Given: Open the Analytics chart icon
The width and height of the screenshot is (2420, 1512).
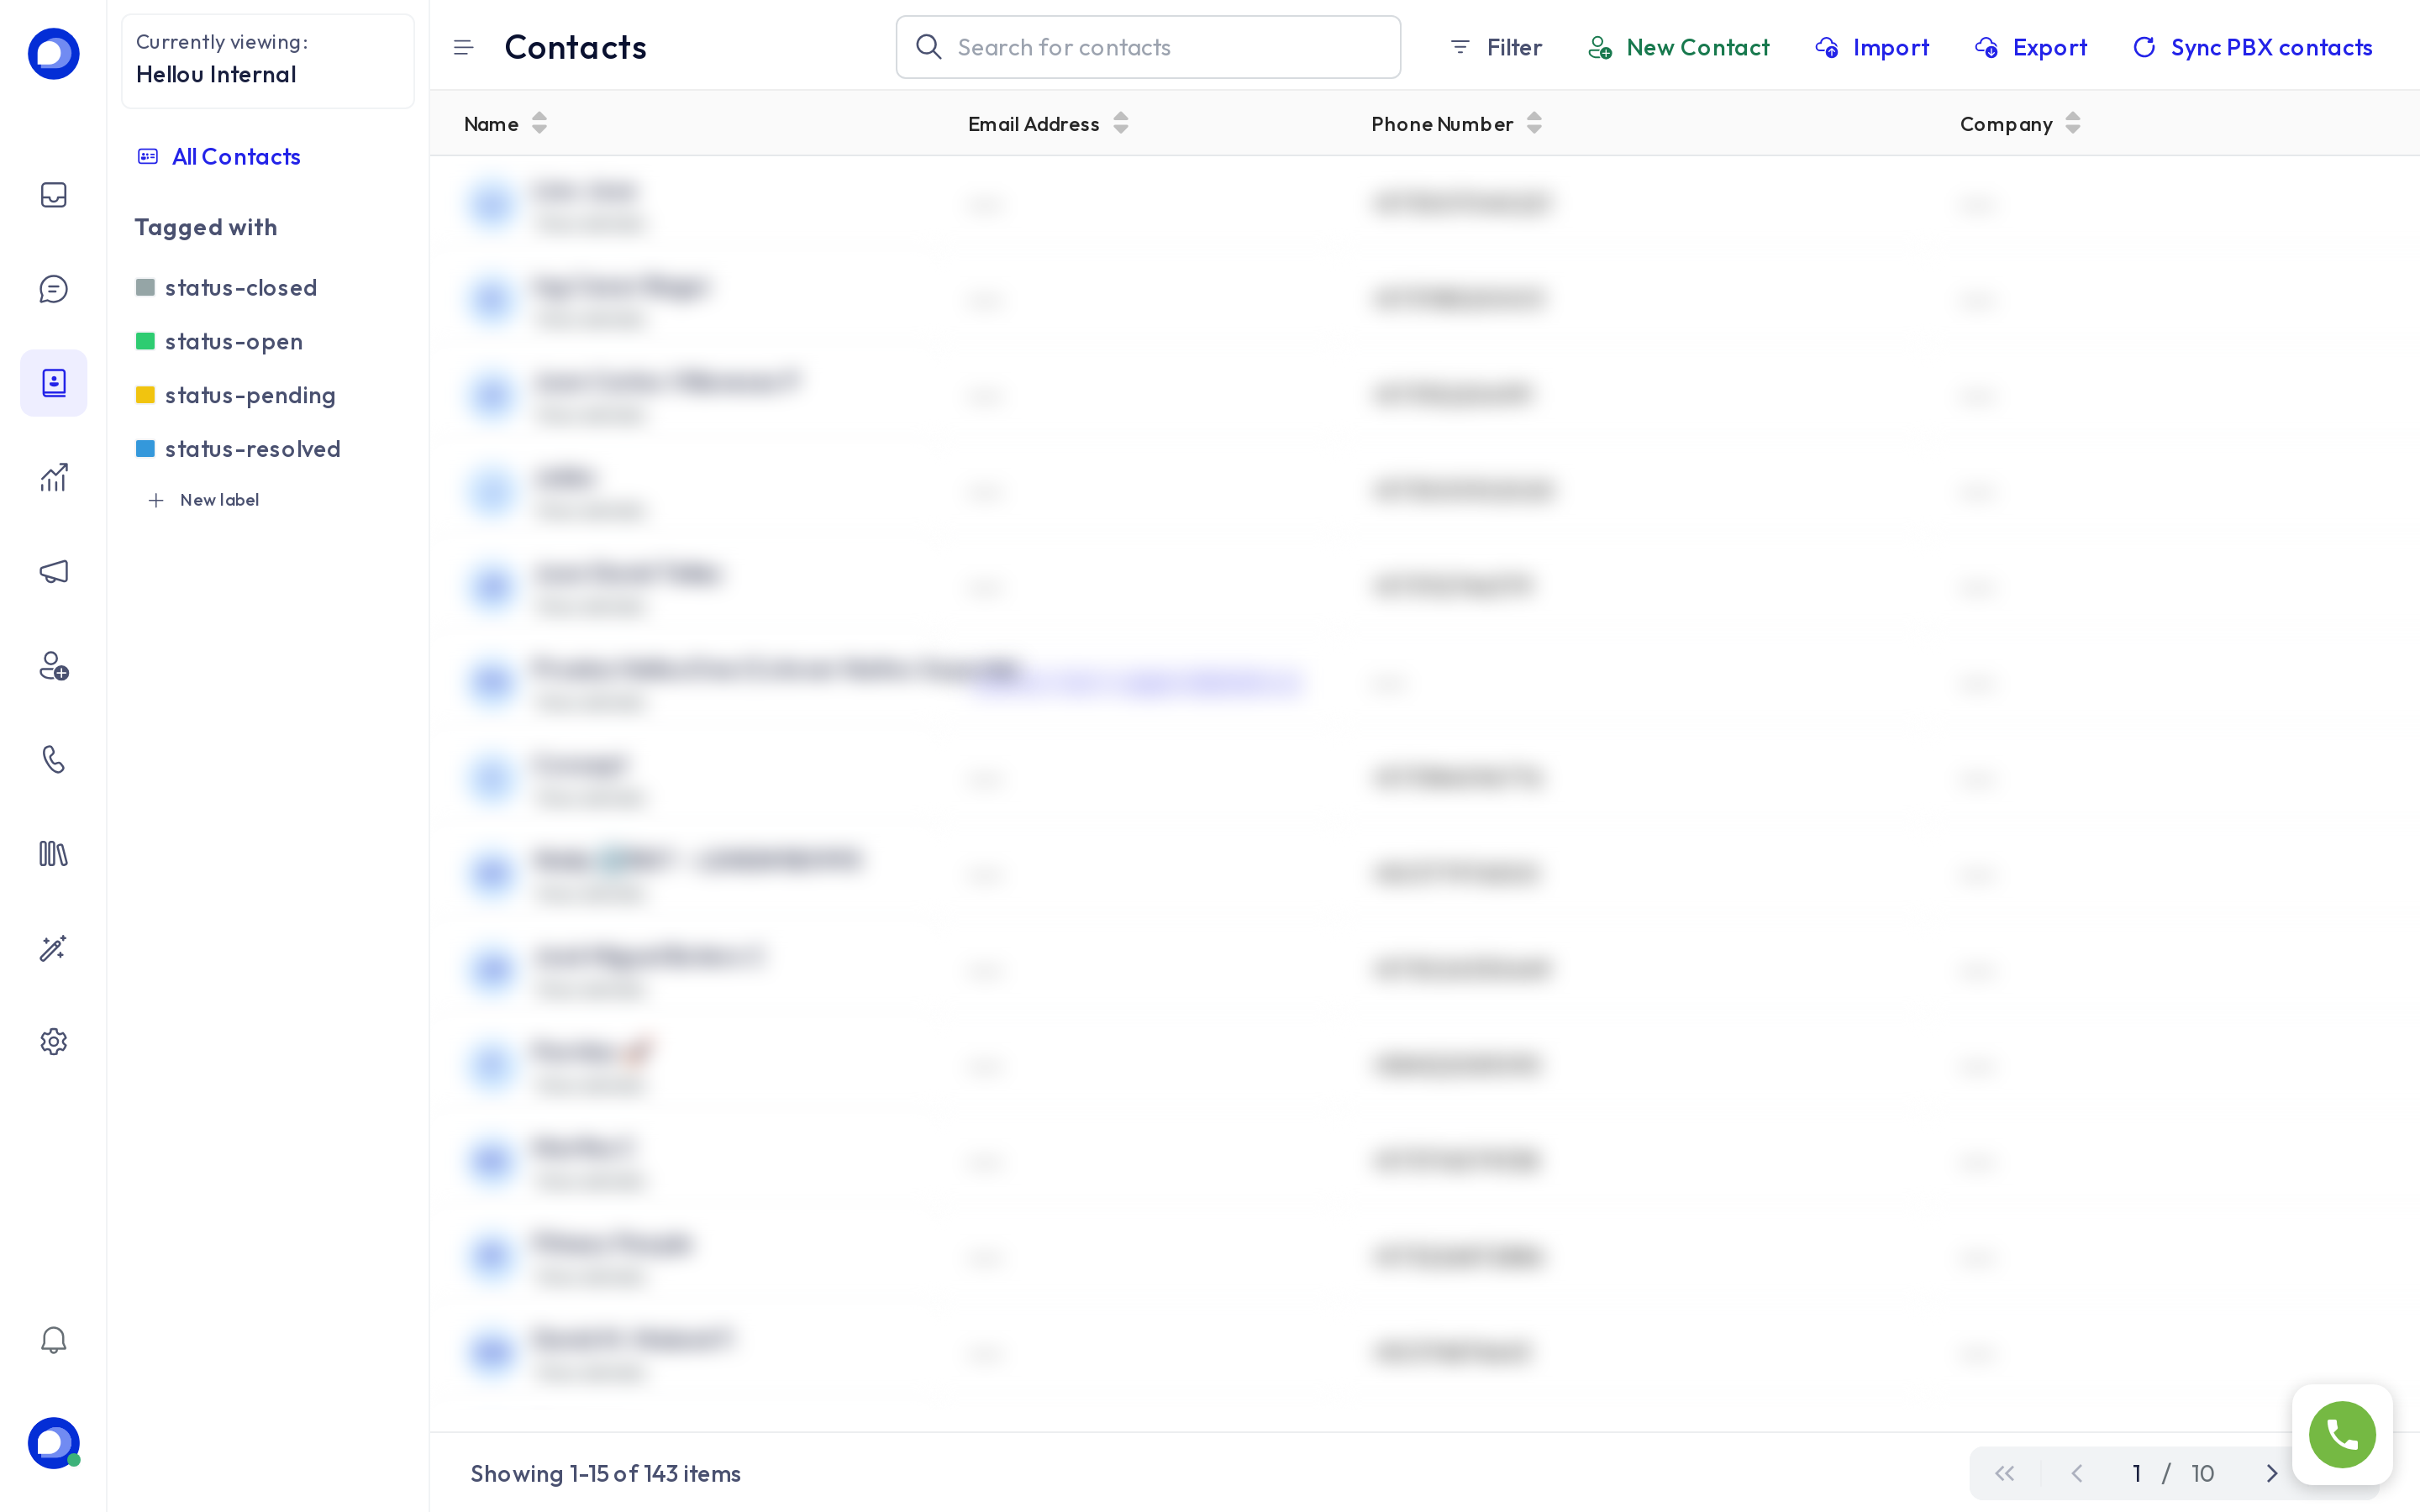Looking at the screenshot, I should pyautogui.click(x=53, y=477).
